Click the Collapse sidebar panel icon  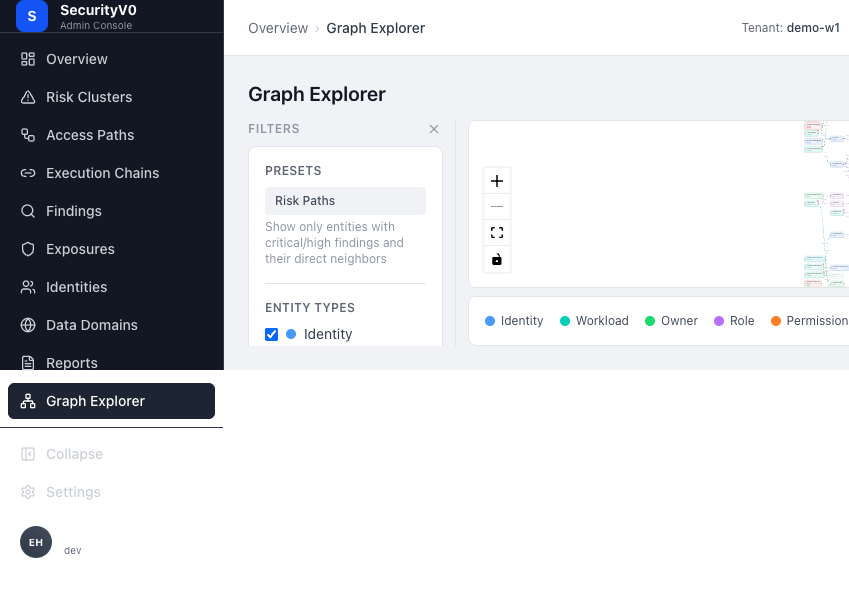coord(28,454)
